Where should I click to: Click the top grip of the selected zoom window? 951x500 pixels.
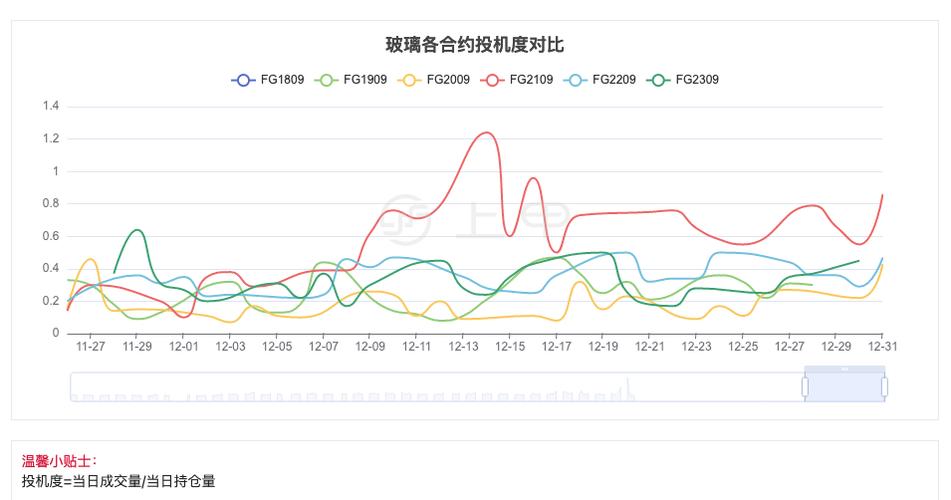(x=844, y=369)
